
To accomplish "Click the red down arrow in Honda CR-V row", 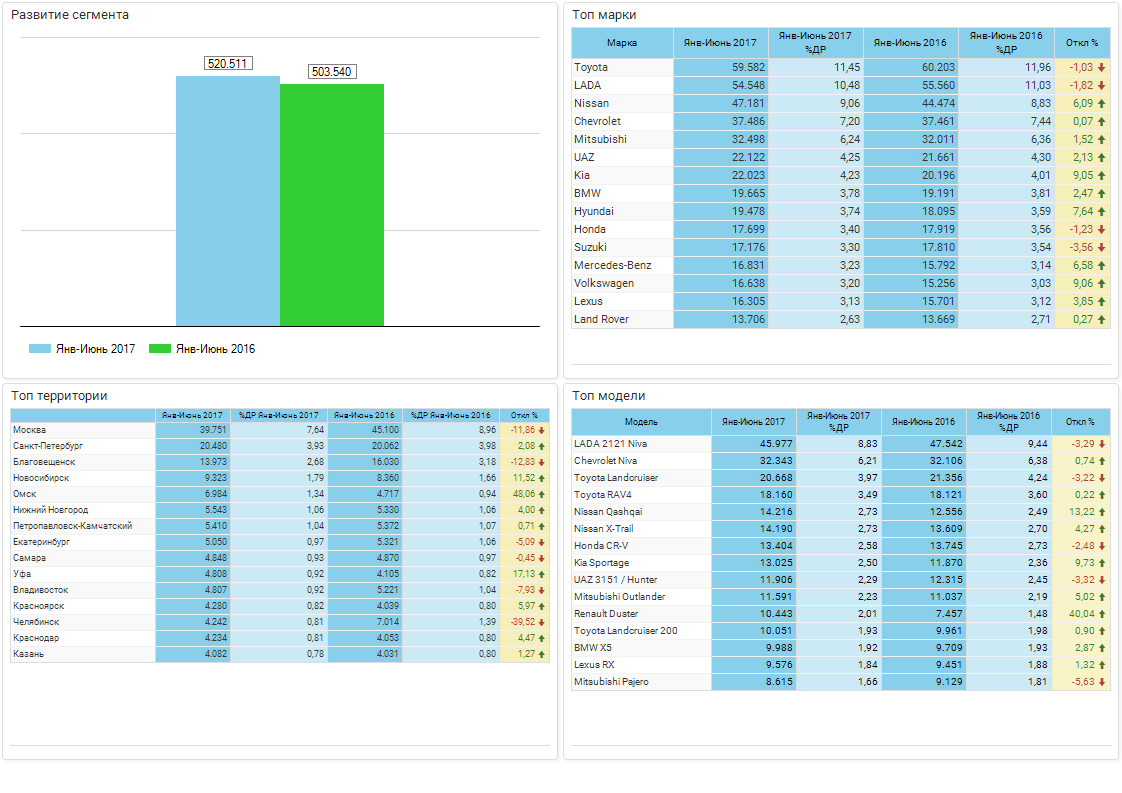I will click(x=1102, y=546).
